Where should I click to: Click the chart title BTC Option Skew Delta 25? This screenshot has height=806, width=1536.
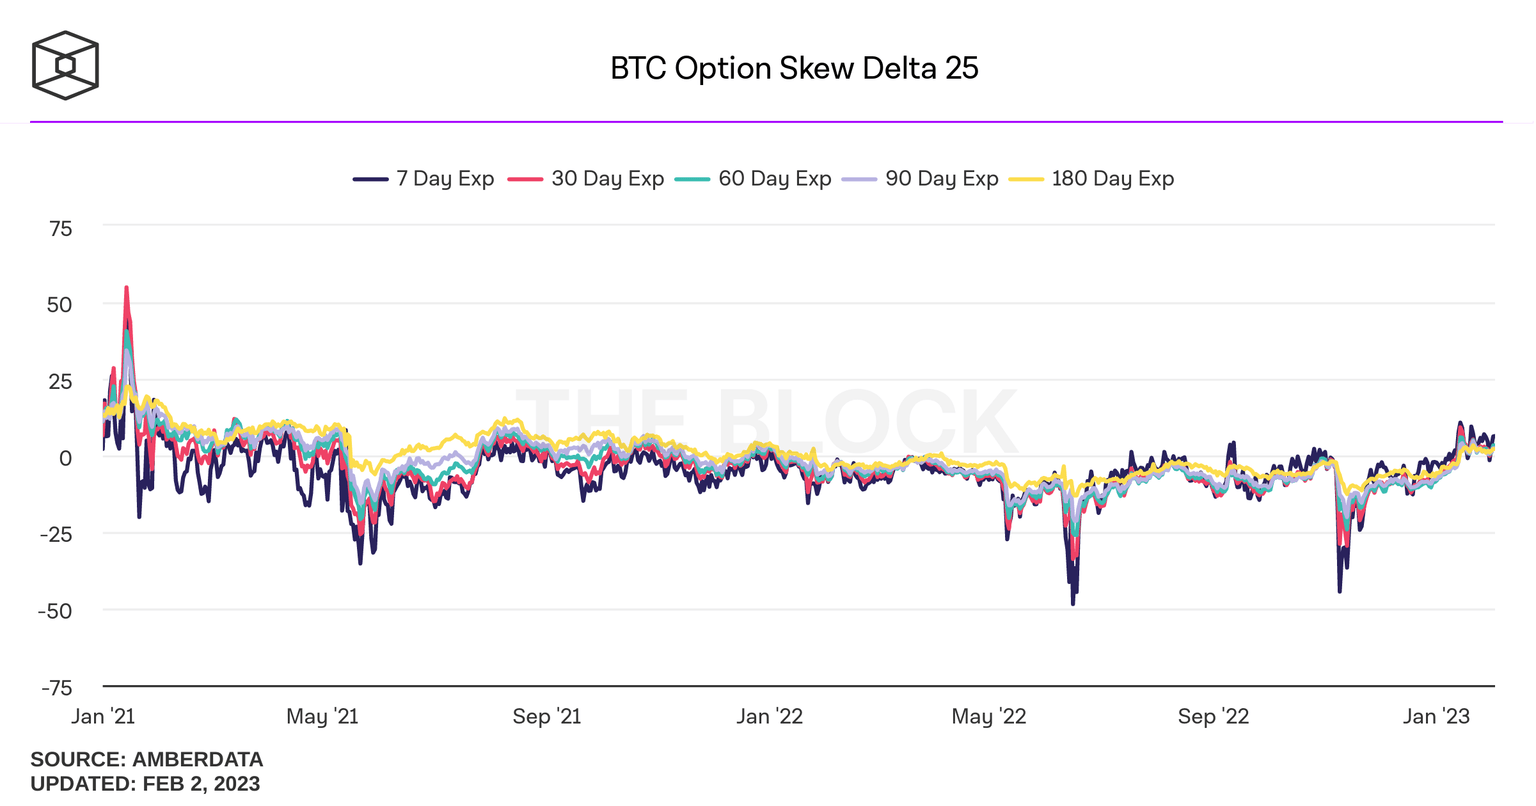click(794, 68)
